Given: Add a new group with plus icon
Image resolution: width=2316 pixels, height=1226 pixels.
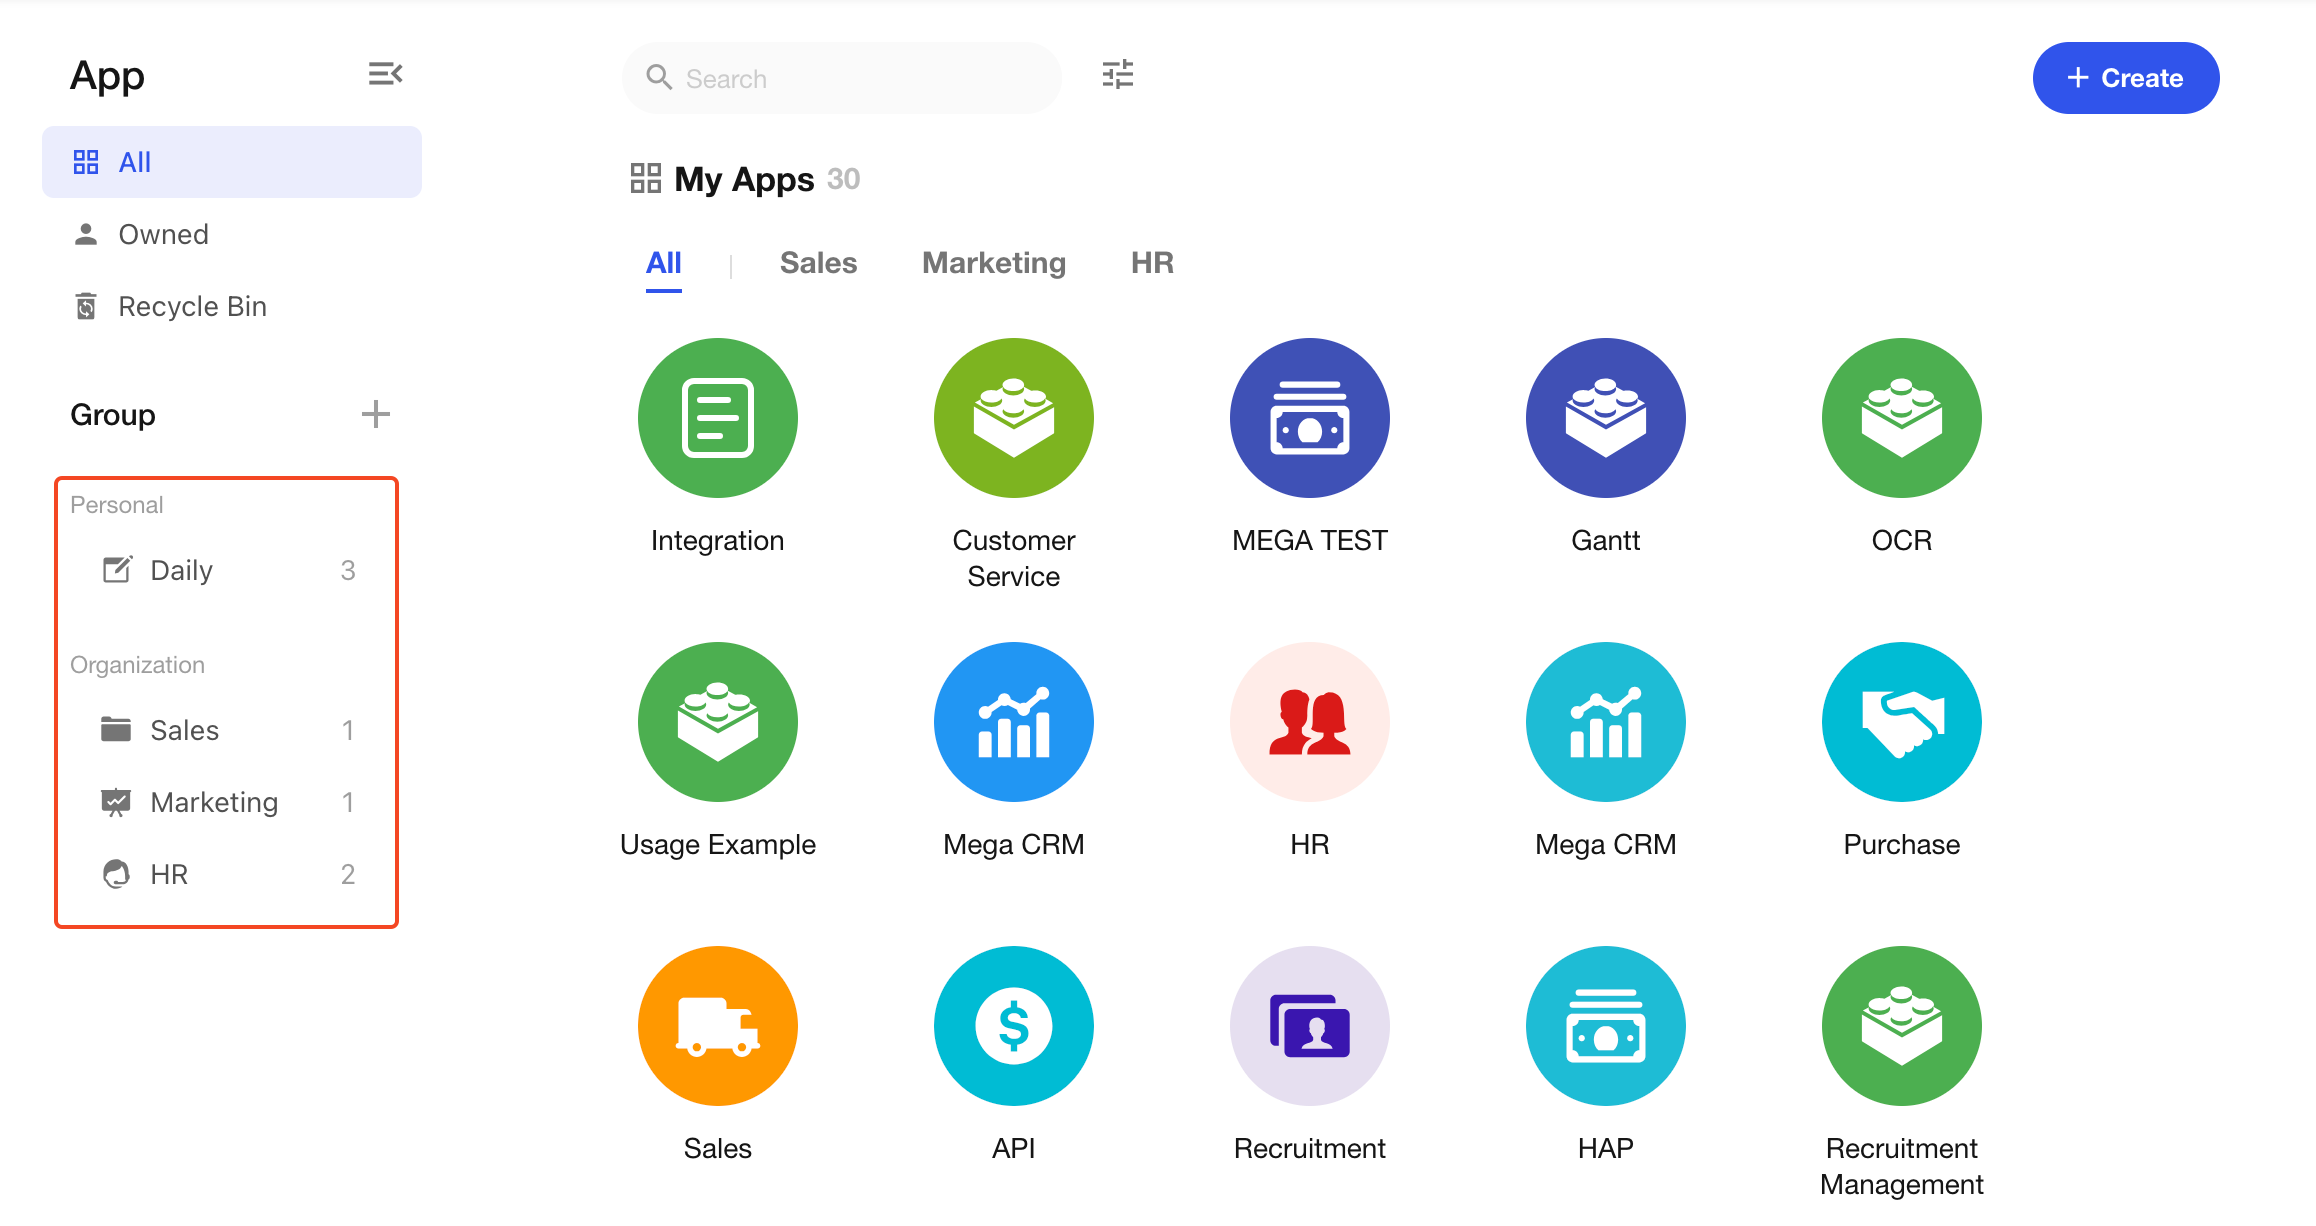Looking at the screenshot, I should pos(375,414).
